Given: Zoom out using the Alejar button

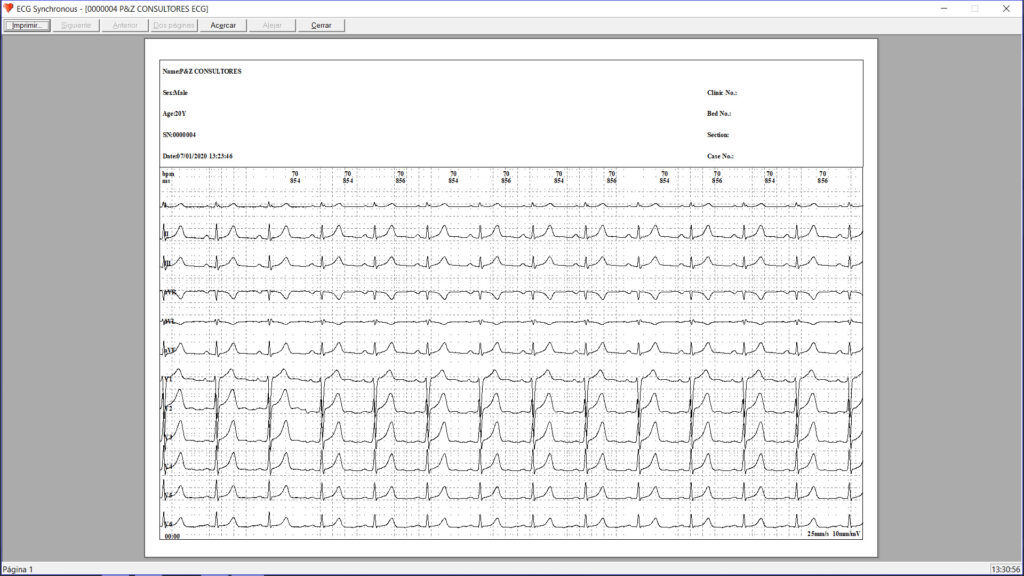Looking at the screenshot, I should tap(272, 25).
